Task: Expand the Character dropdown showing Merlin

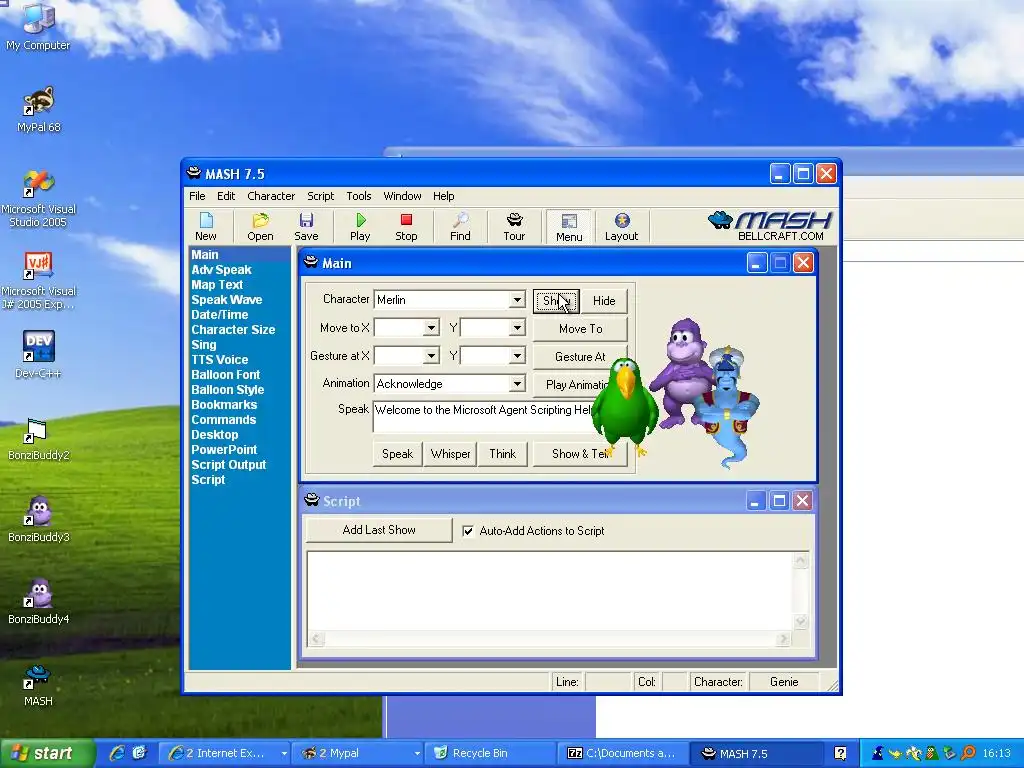Action: click(x=517, y=300)
